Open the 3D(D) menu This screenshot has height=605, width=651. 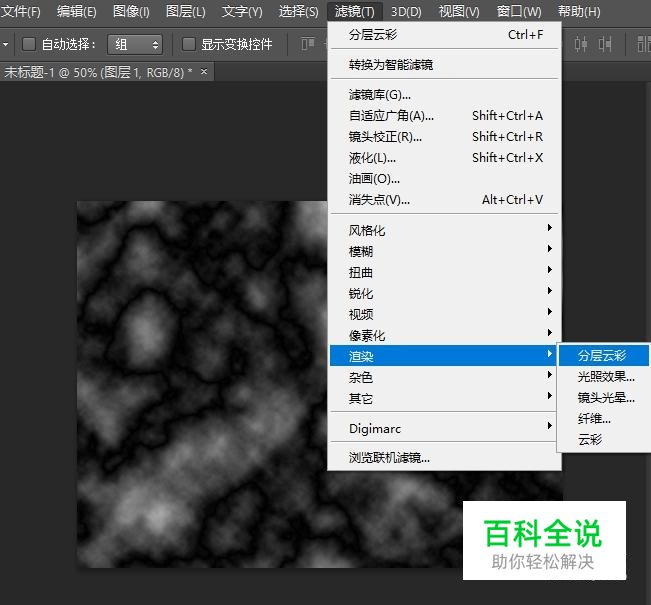[x=406, y=11]
